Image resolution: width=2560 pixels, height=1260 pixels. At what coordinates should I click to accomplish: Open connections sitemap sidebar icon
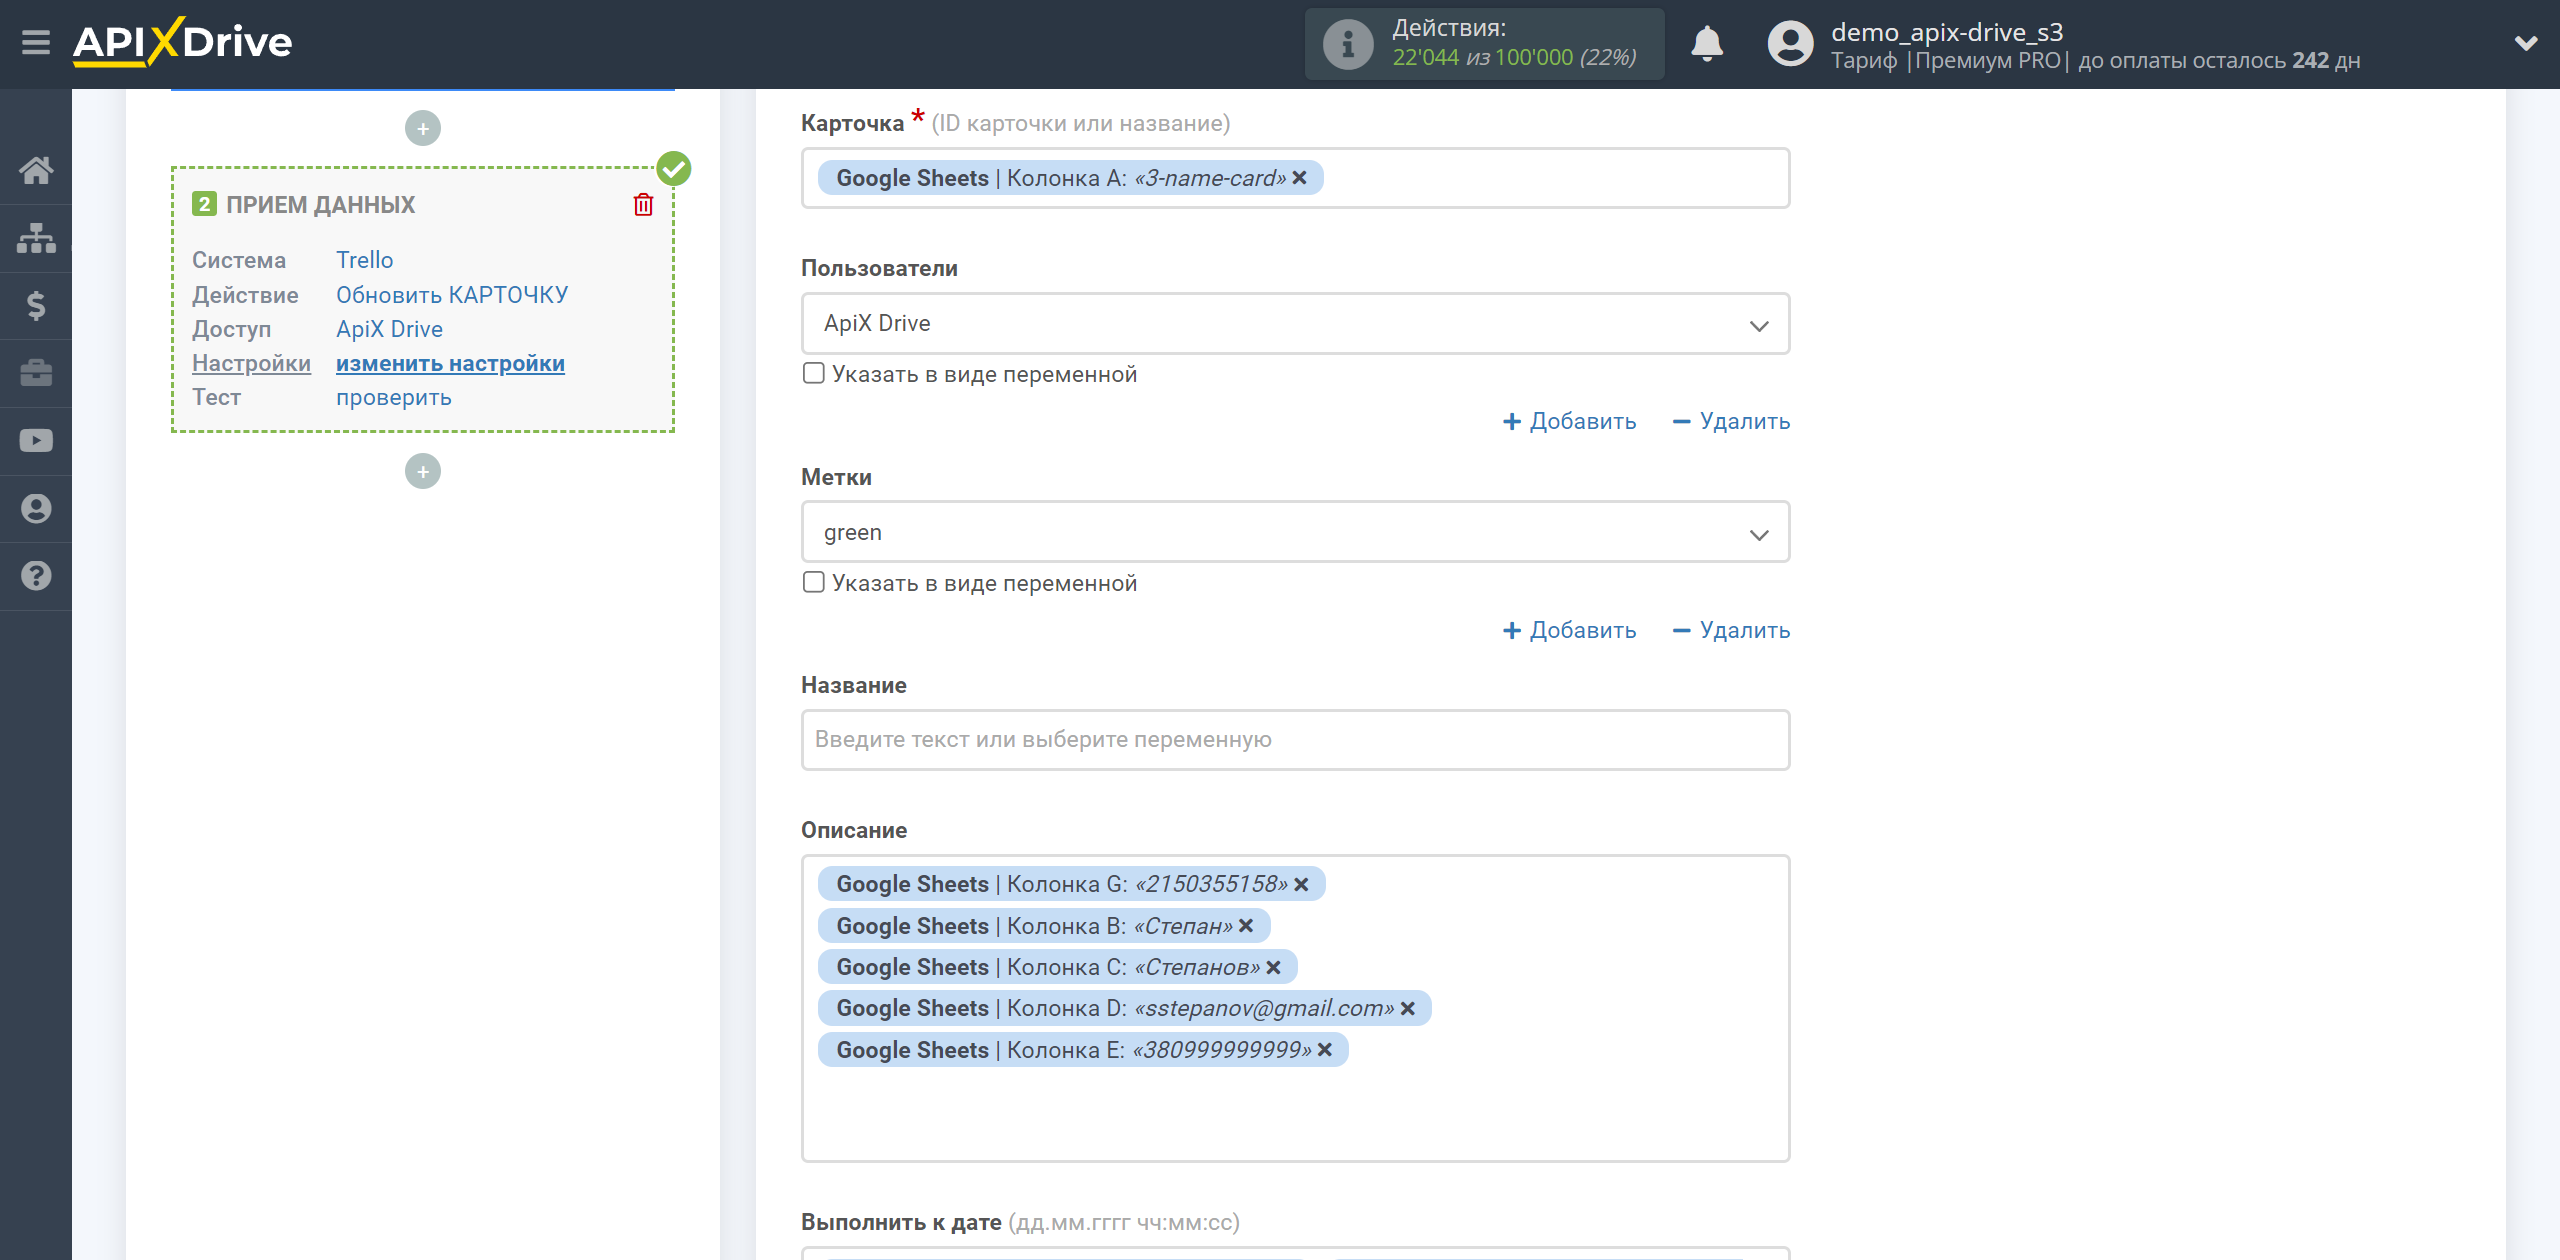click(36, 238)
